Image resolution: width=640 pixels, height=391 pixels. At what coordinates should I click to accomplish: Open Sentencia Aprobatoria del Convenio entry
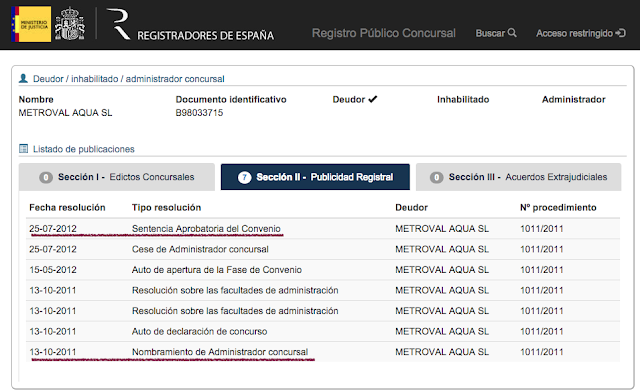pyautogui.click(x=206, y=229)
